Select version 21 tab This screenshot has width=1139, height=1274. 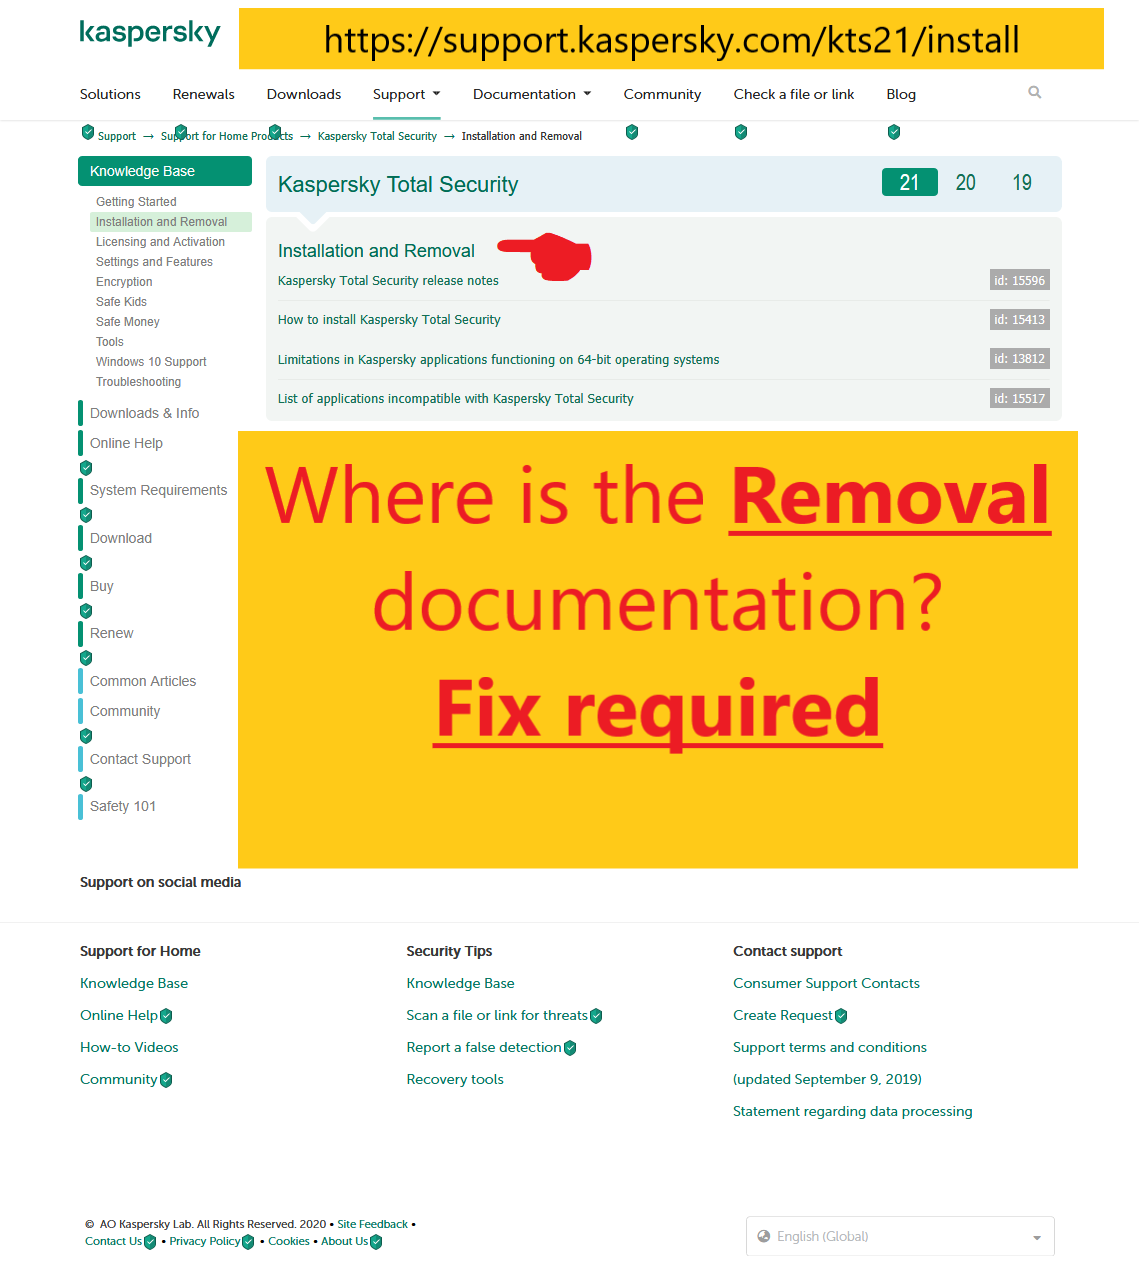tap(909, 182)
